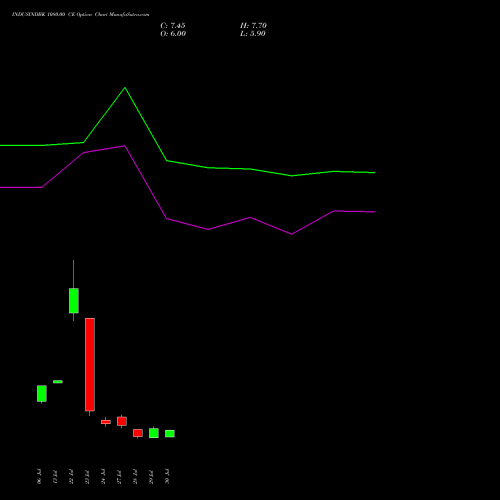Click the '24 Jul' date label

[x=103, y=476]
